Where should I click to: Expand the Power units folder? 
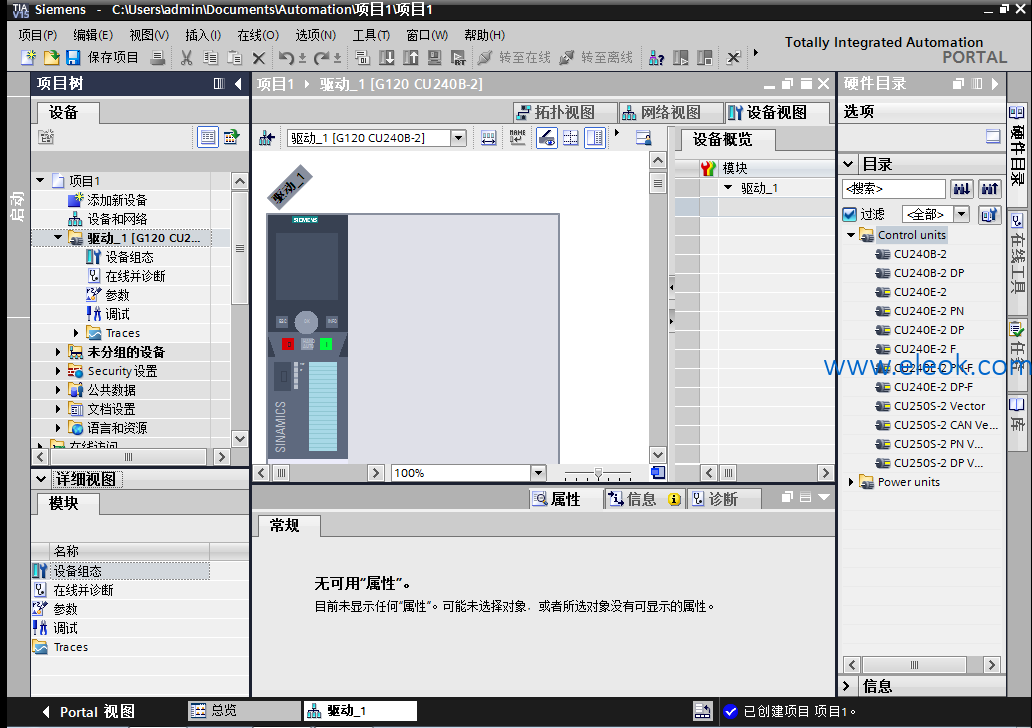click(850, 482)
